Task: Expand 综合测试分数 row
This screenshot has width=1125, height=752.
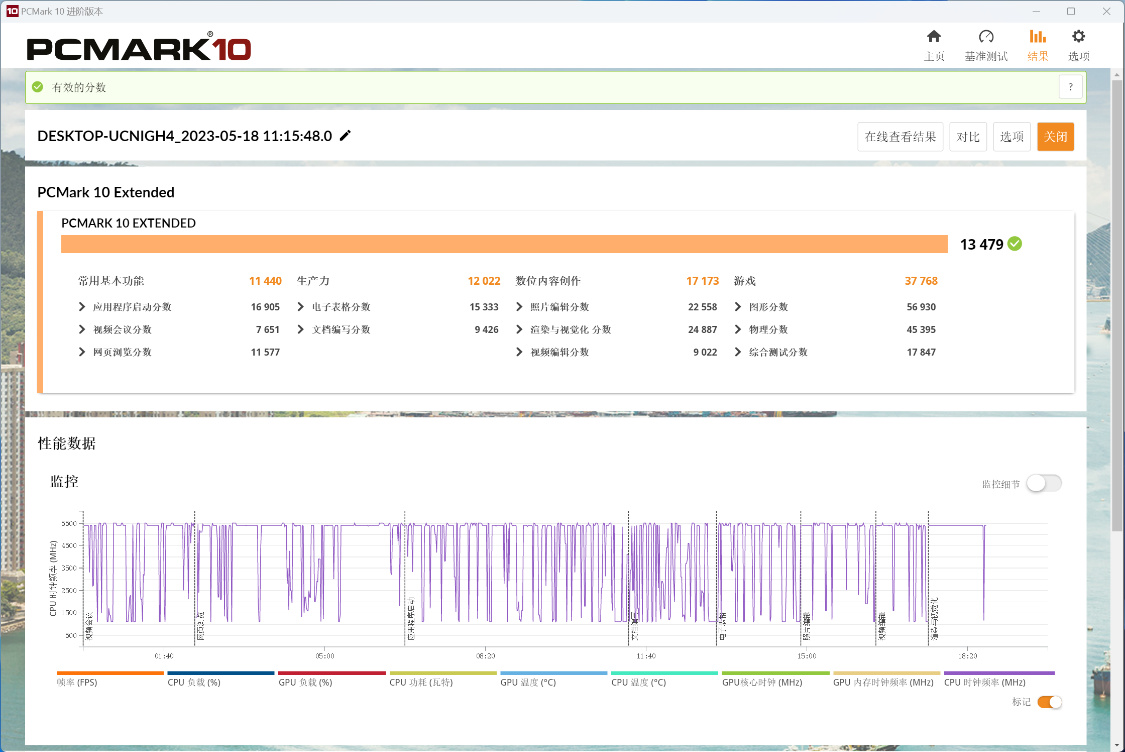Action: point(738,352)
